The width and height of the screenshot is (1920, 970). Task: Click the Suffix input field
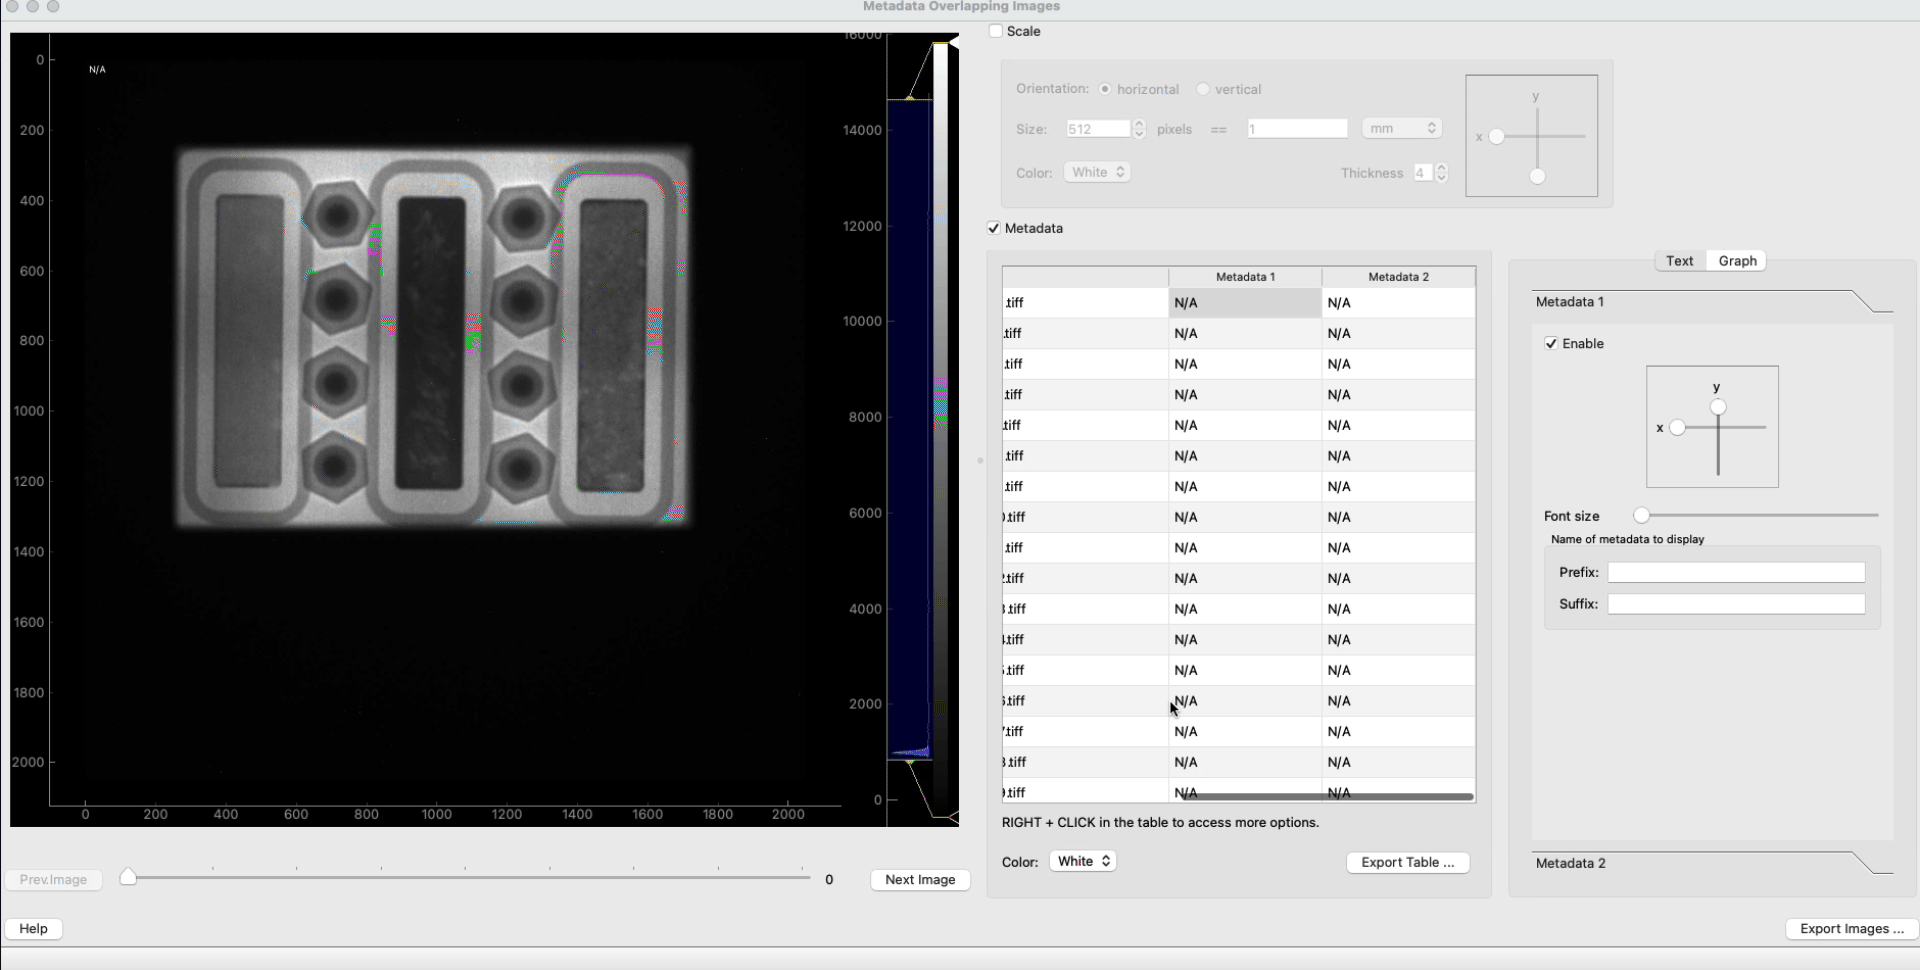1735,604
